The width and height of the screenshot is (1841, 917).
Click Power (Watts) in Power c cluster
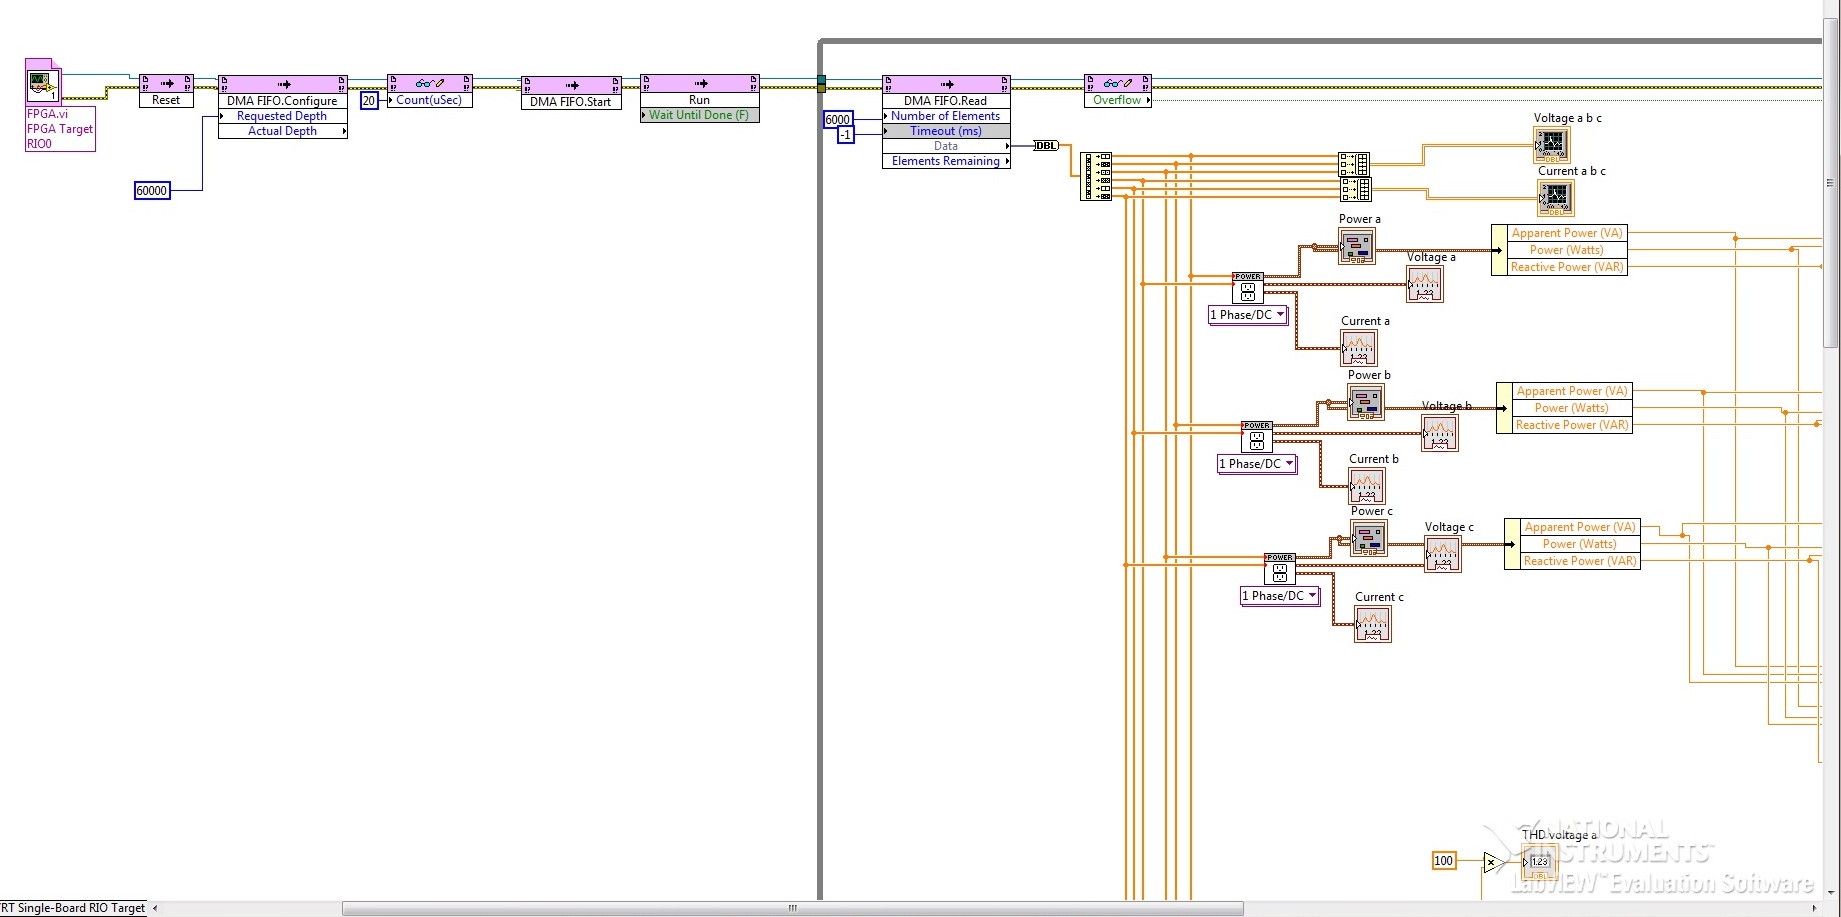pos(1580,544)
